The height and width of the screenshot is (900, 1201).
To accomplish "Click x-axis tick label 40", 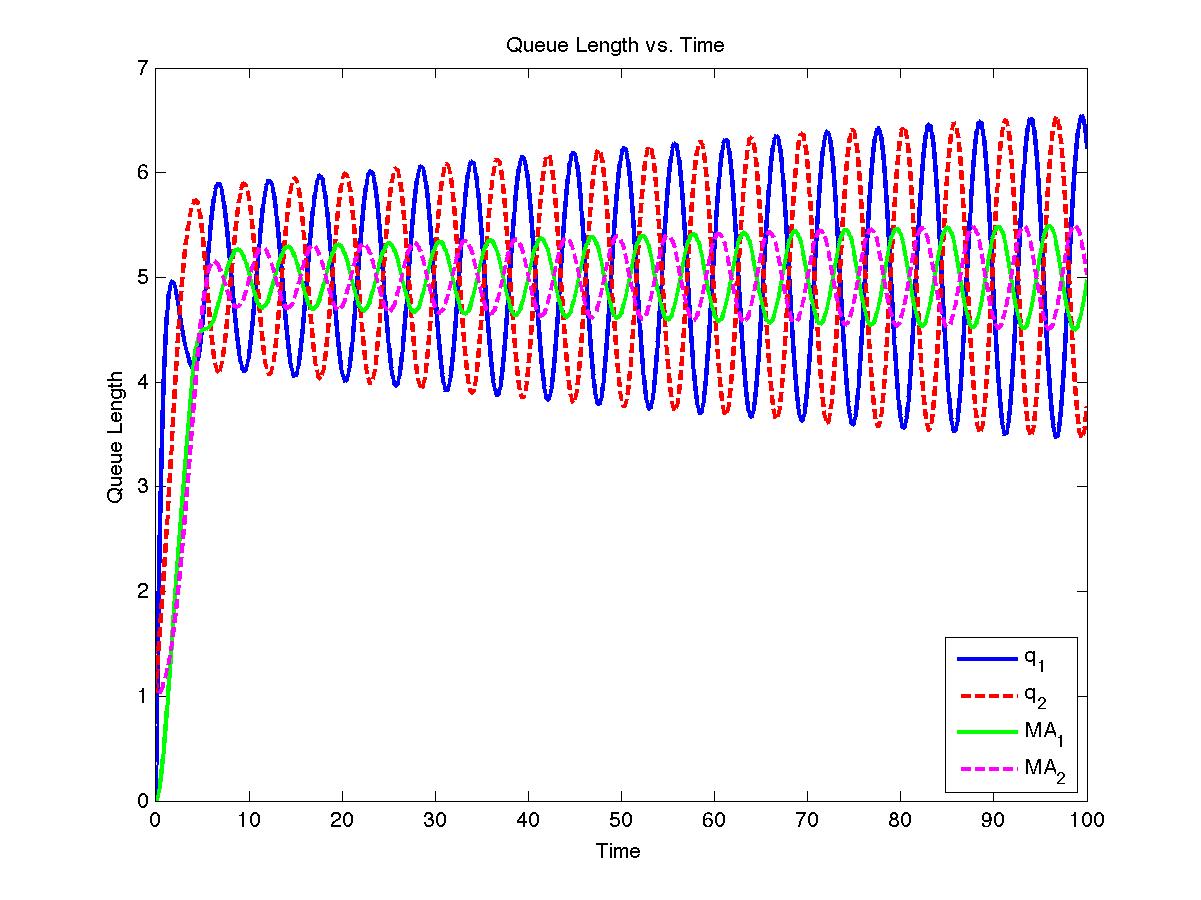I will coord(528,819).
